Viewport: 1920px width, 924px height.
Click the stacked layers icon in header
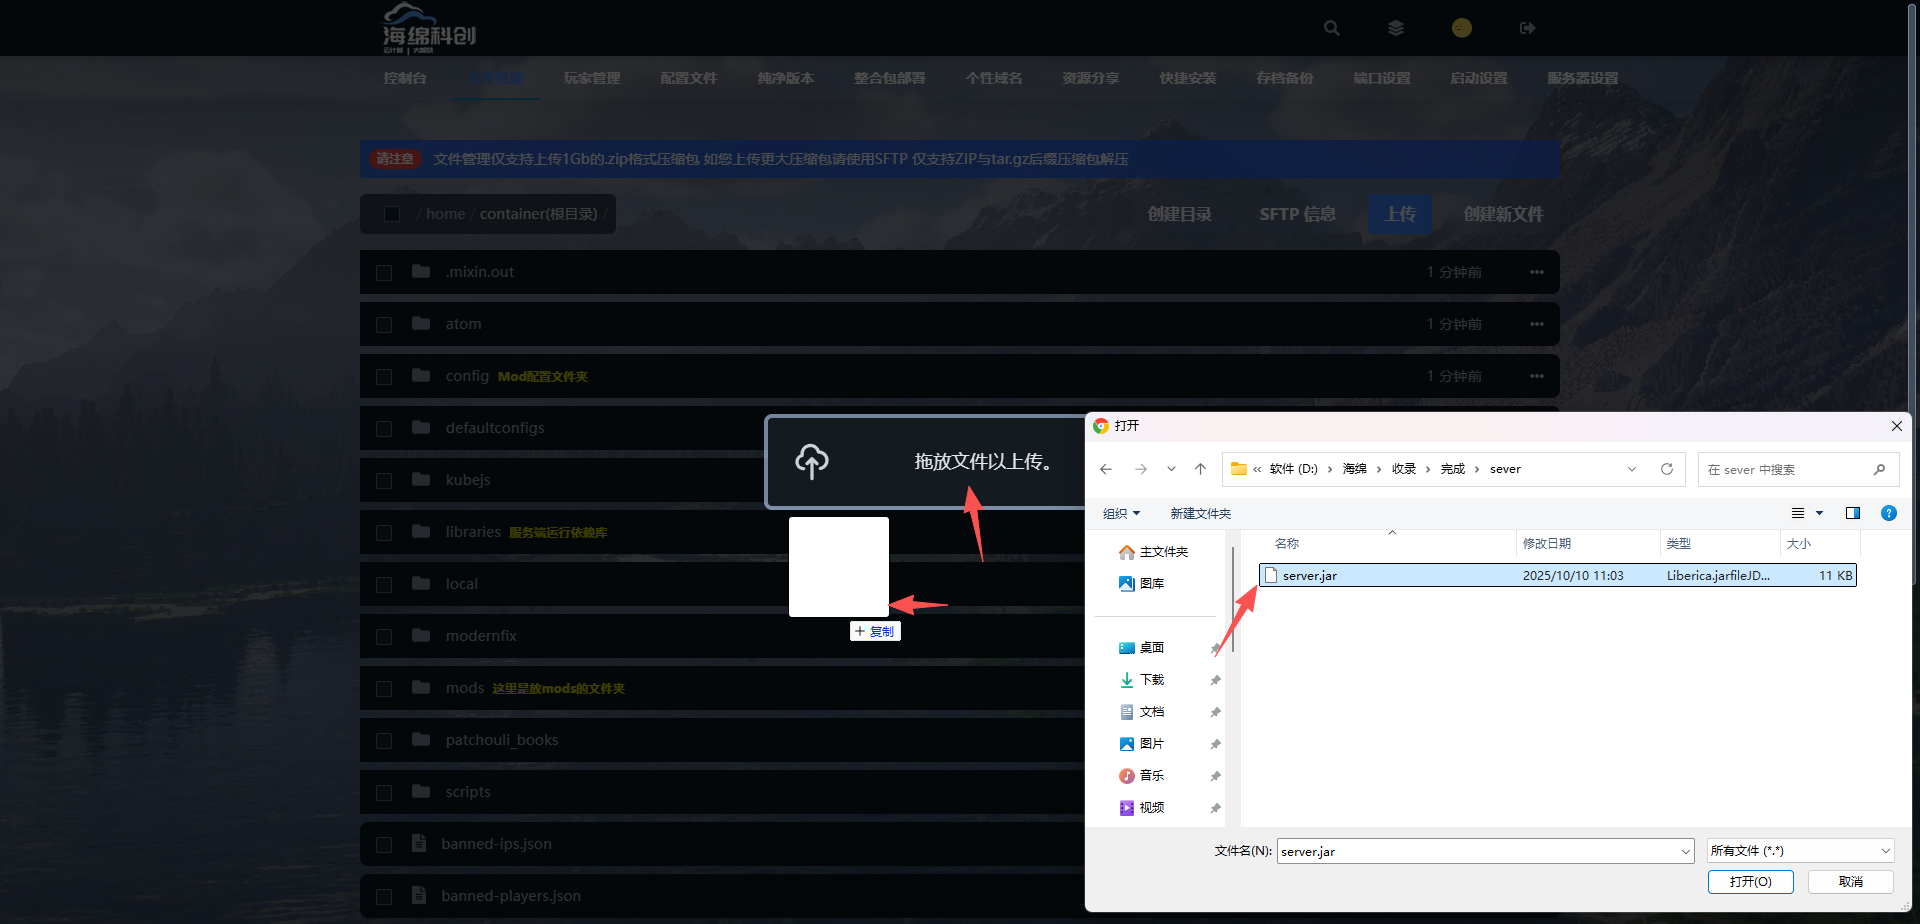click(1396, 28)
